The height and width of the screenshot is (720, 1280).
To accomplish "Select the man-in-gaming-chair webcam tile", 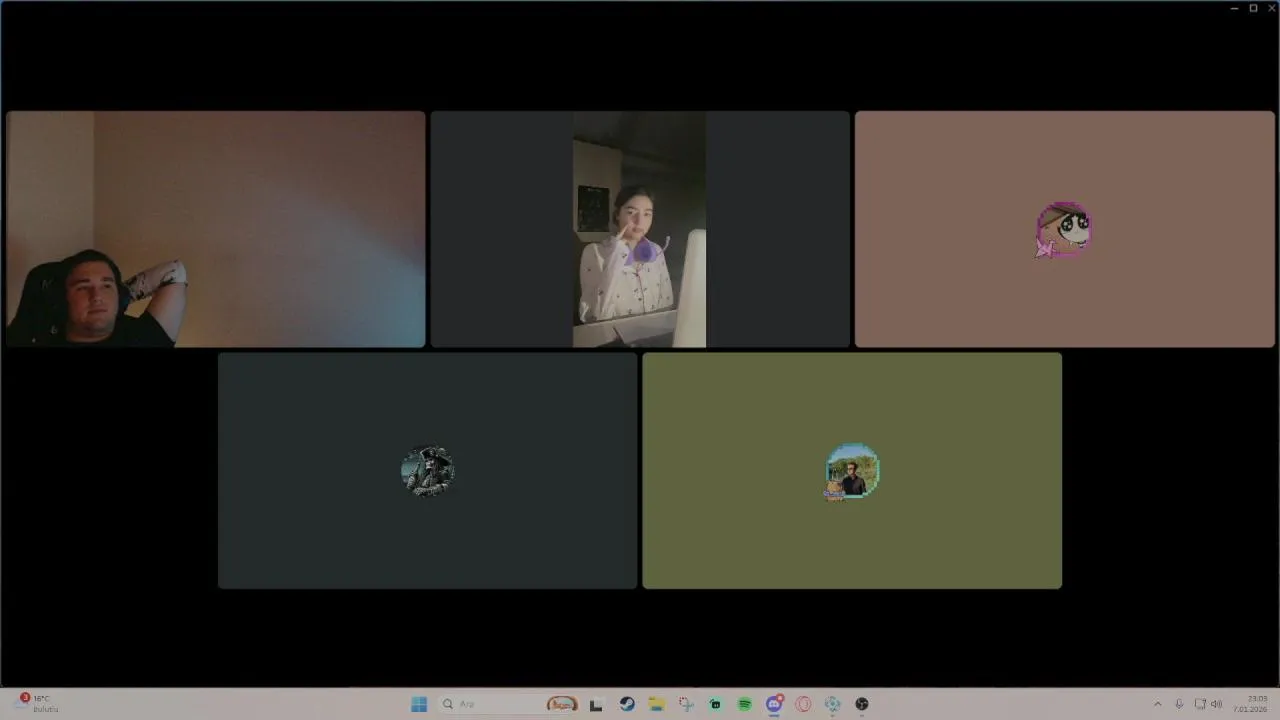I will [x=216, y=229].
